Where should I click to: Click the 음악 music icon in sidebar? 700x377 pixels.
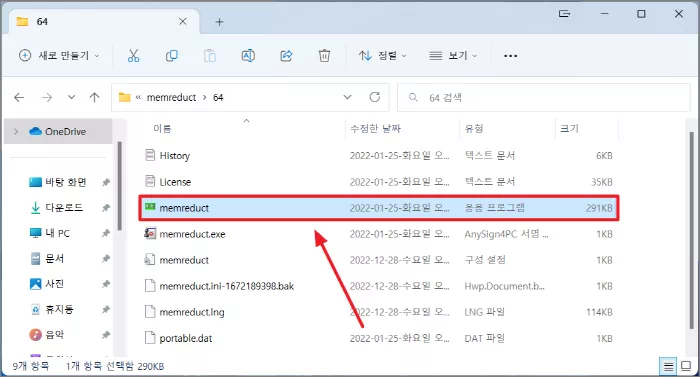pos(35,335)
